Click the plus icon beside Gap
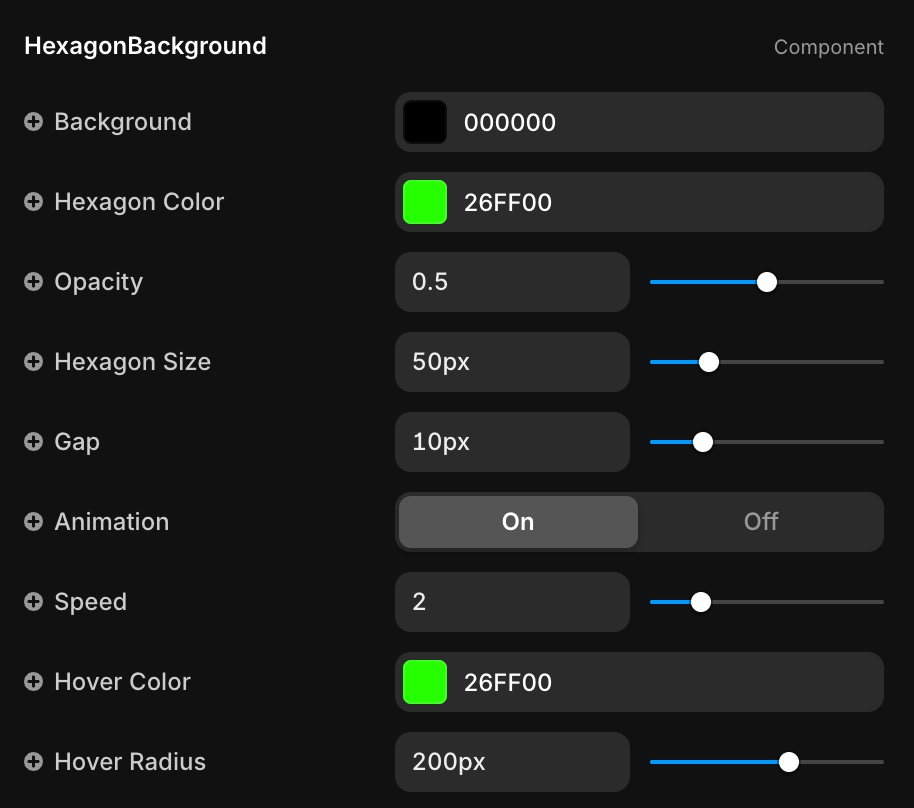 [x=34, y=442]
